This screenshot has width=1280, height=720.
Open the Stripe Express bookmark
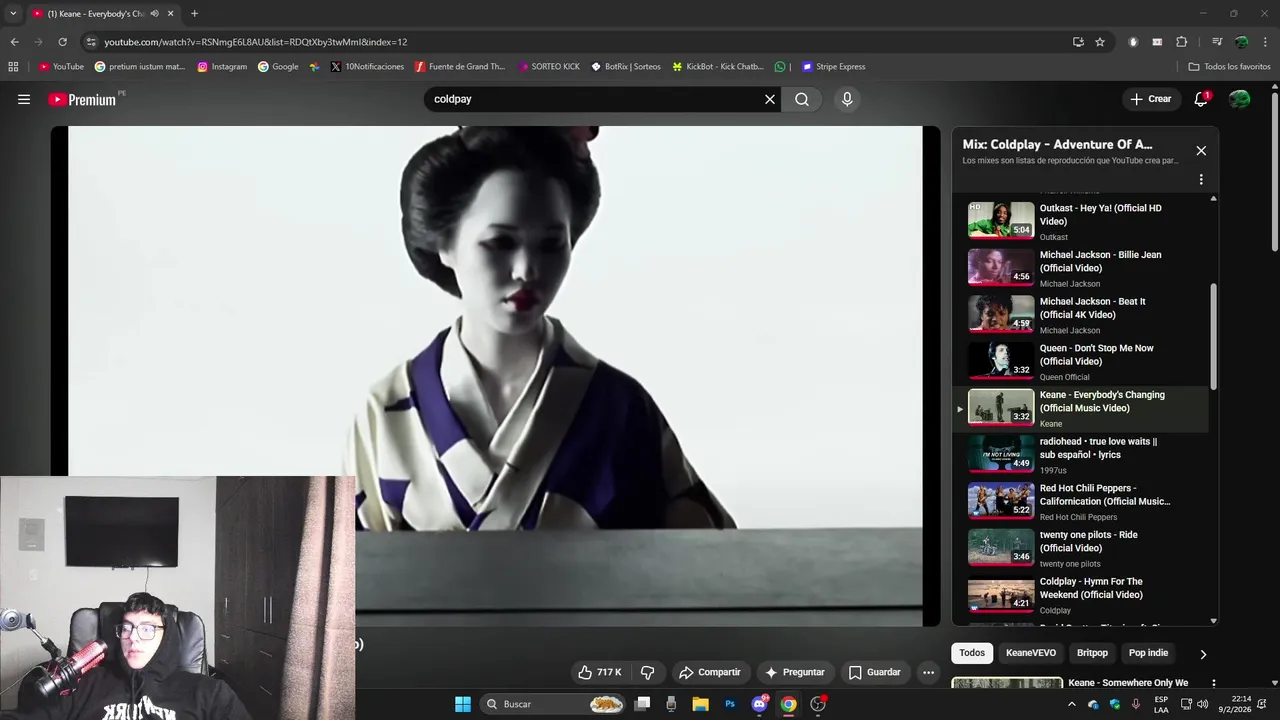point(833,67)
